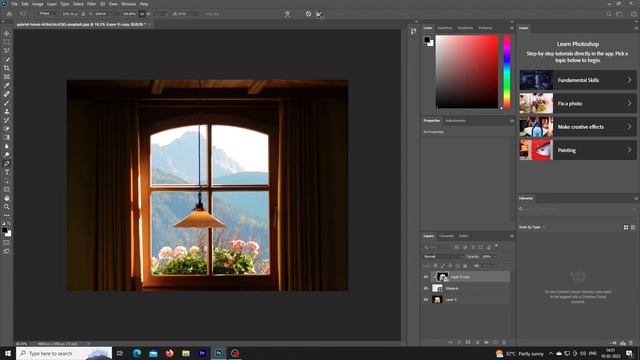Select the Hand tool
Screen dimensions: 640x360
[7, 198]
